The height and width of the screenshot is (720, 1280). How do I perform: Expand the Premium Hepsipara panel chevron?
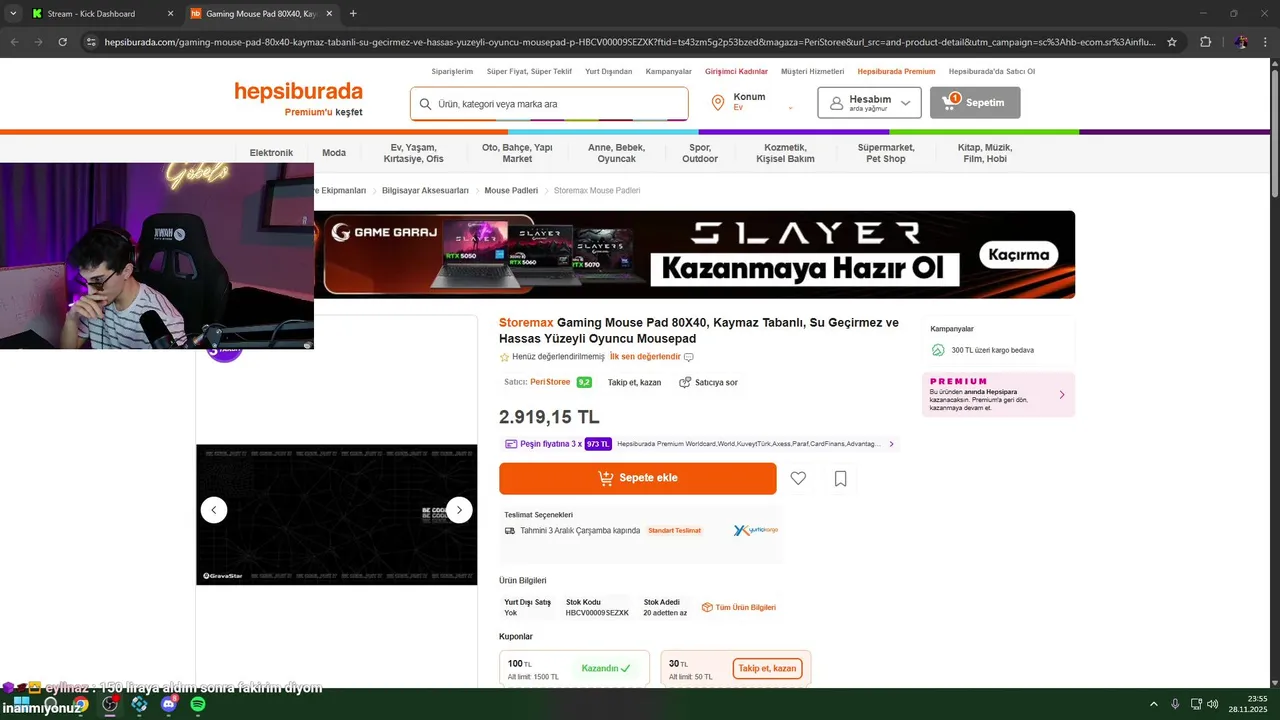[1061, 395]
